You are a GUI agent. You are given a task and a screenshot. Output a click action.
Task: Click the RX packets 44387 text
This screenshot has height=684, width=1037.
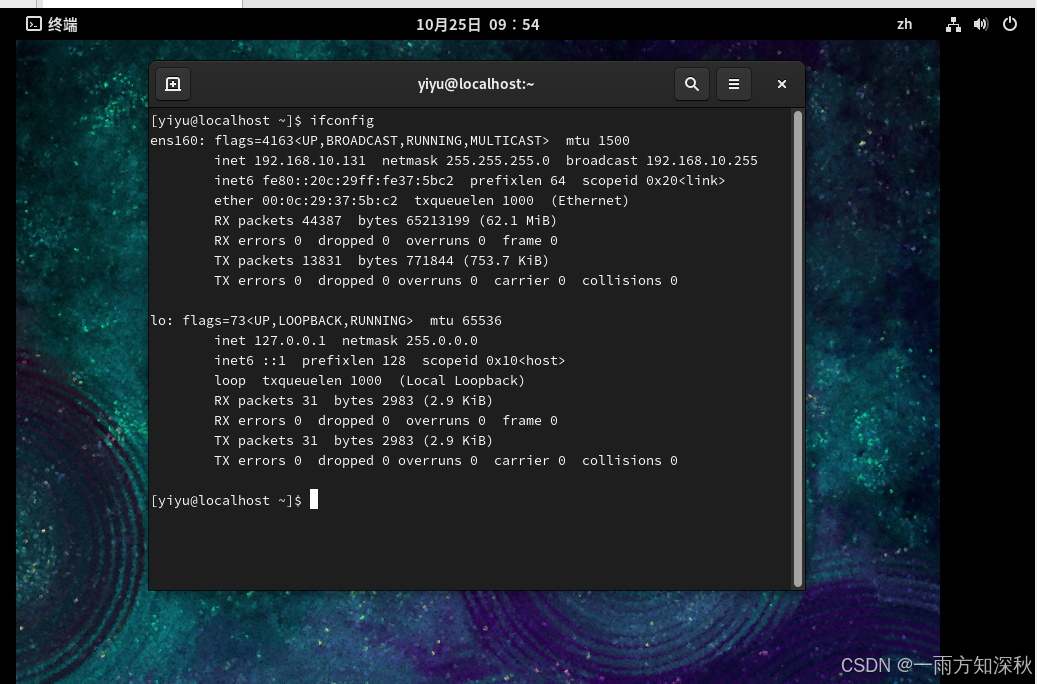(278, 220)
